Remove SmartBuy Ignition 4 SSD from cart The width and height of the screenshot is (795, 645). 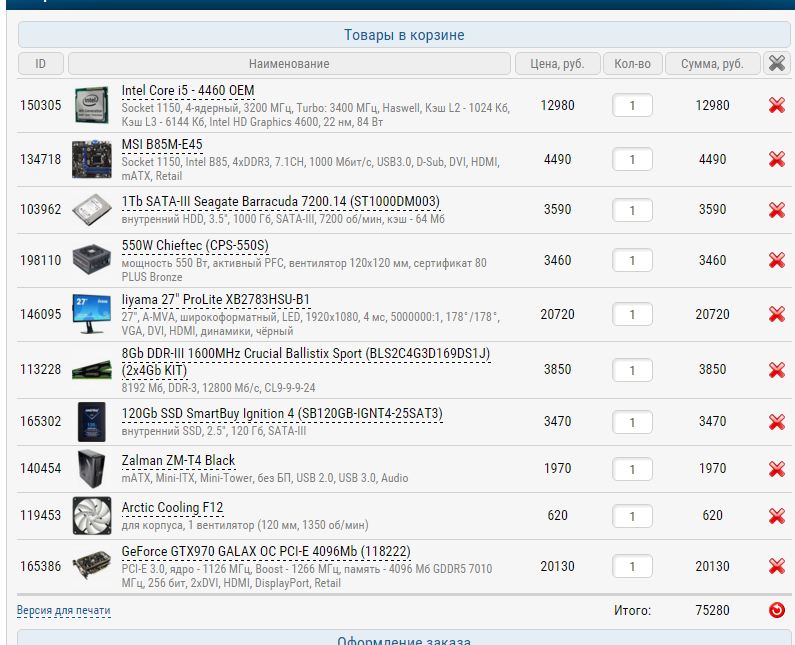tap(777, 422)
